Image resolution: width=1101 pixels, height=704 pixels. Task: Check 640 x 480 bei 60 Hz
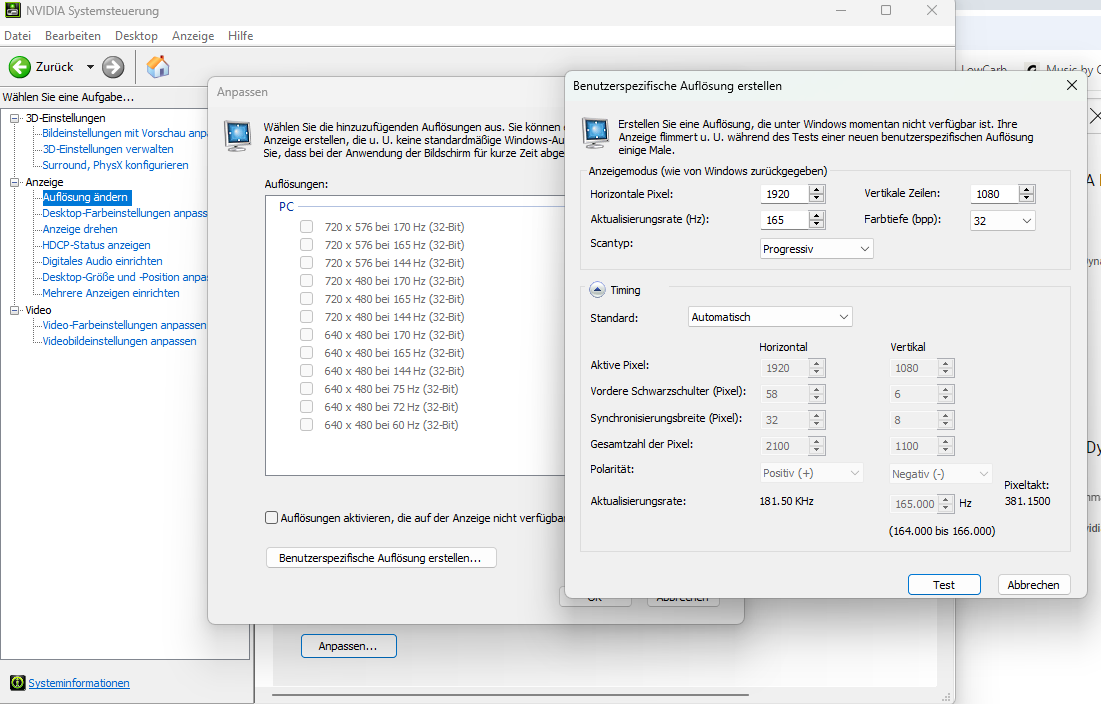(x=306, y=425)
